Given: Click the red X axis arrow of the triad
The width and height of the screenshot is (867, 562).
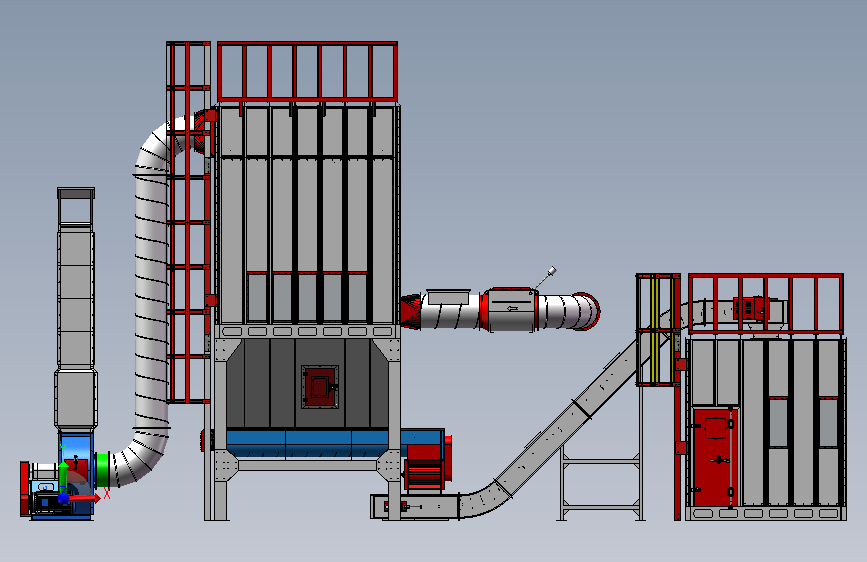Looking at the screenshot, I should (86, 498).
